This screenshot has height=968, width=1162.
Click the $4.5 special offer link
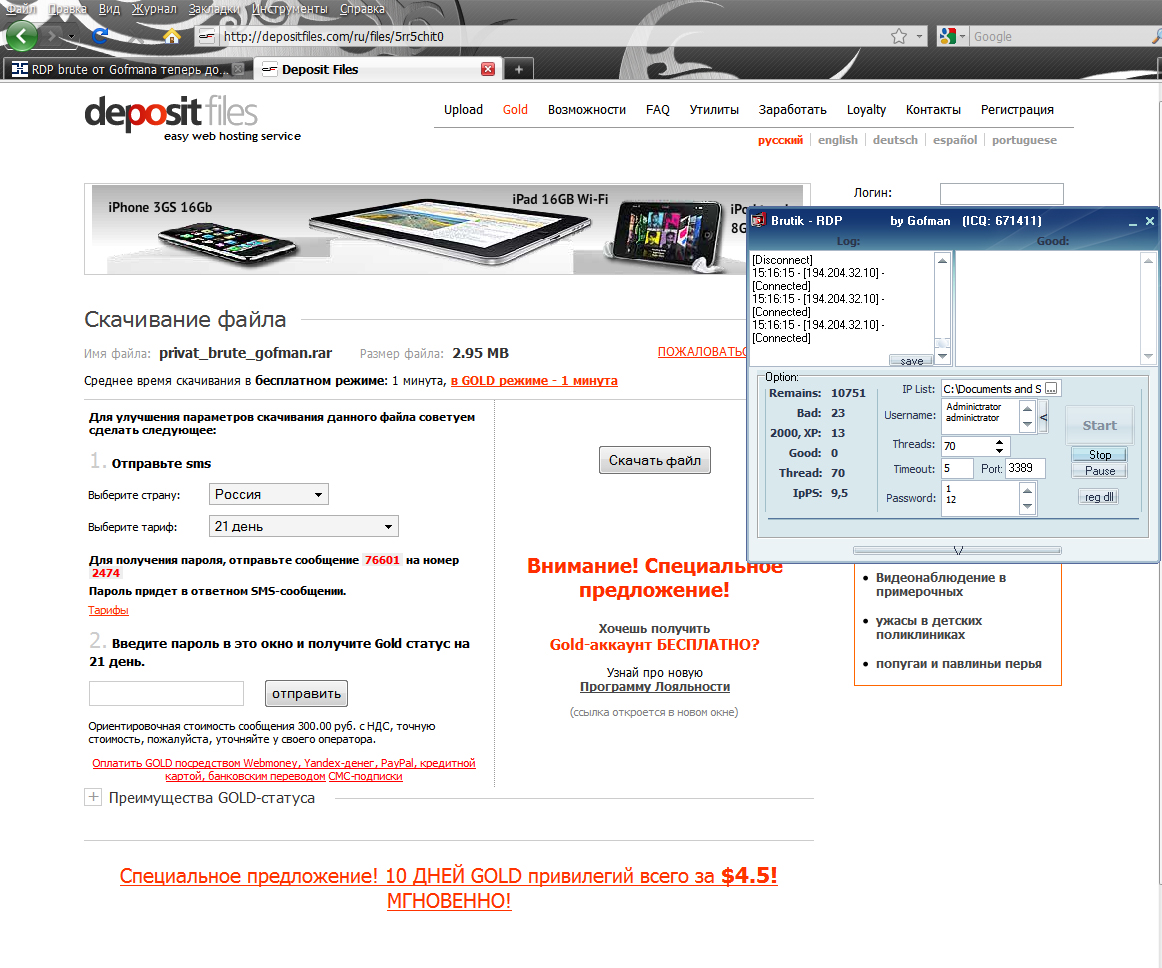[x=448, y=887]
